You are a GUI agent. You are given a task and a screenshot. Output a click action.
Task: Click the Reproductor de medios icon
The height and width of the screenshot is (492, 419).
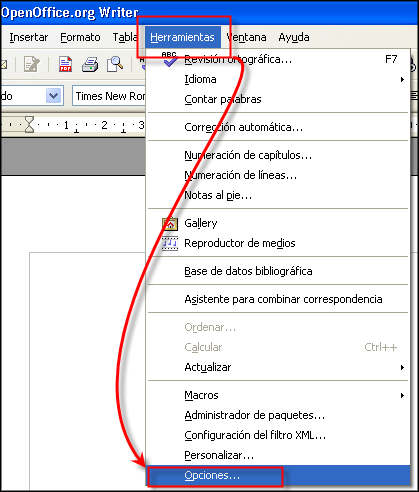[170, 244]
